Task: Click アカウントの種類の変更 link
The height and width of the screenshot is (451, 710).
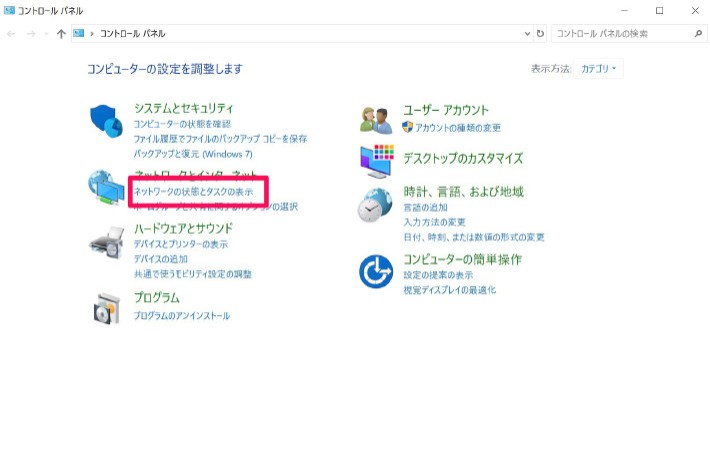Action: 458,128
